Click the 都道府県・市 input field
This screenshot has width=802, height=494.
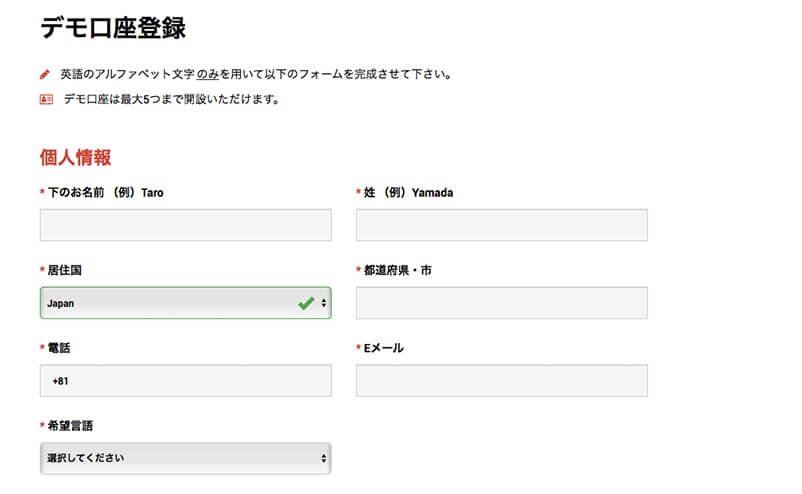502,303
